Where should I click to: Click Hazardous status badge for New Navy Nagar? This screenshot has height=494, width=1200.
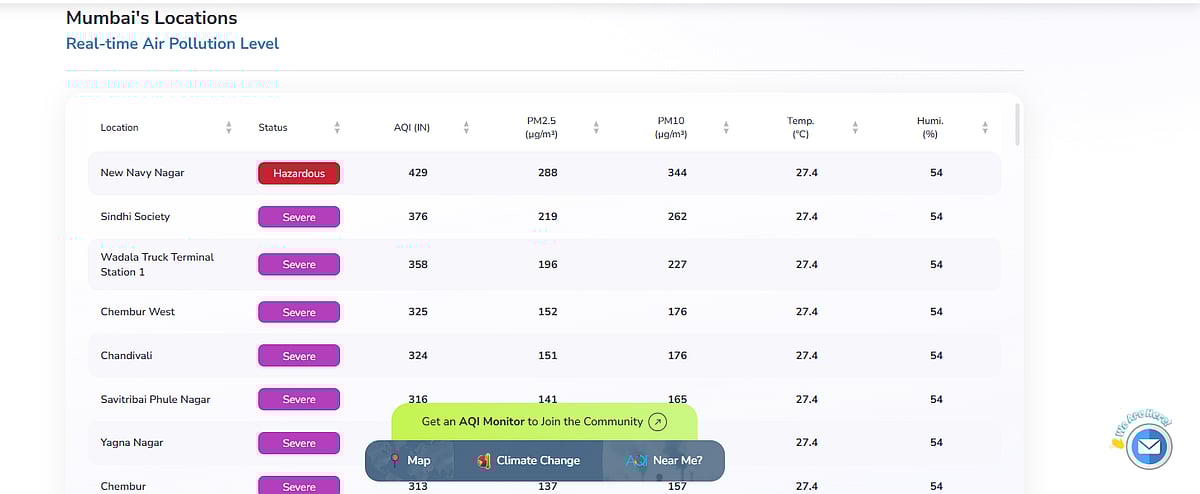tap(299, 173)
